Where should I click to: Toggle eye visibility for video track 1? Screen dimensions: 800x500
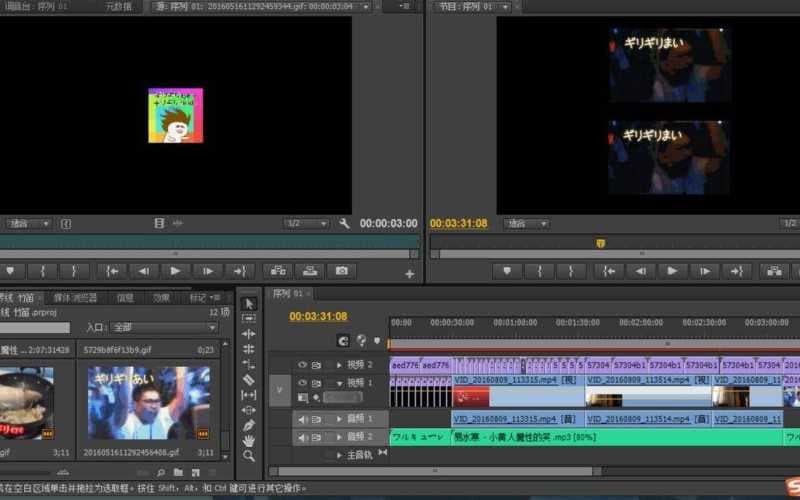[302, 383]
